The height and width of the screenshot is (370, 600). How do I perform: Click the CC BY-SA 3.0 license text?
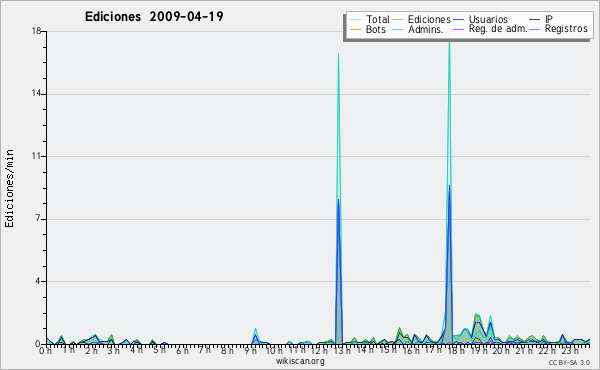pos(569,362)
